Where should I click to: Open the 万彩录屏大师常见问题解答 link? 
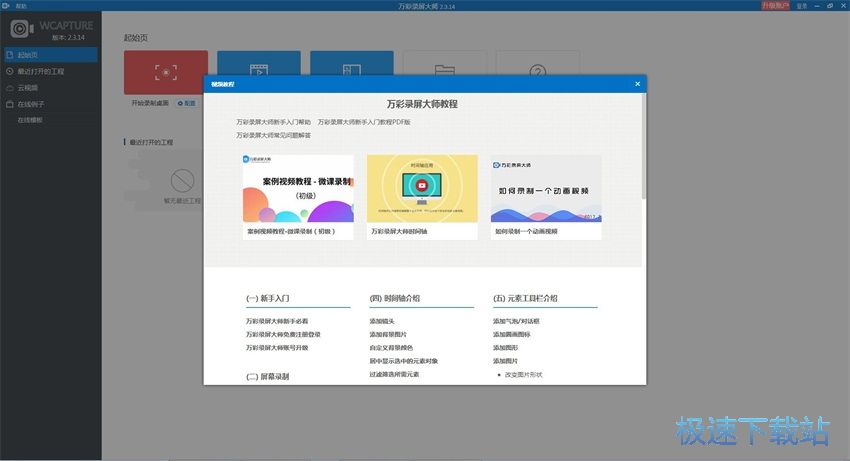coord(274,135)
